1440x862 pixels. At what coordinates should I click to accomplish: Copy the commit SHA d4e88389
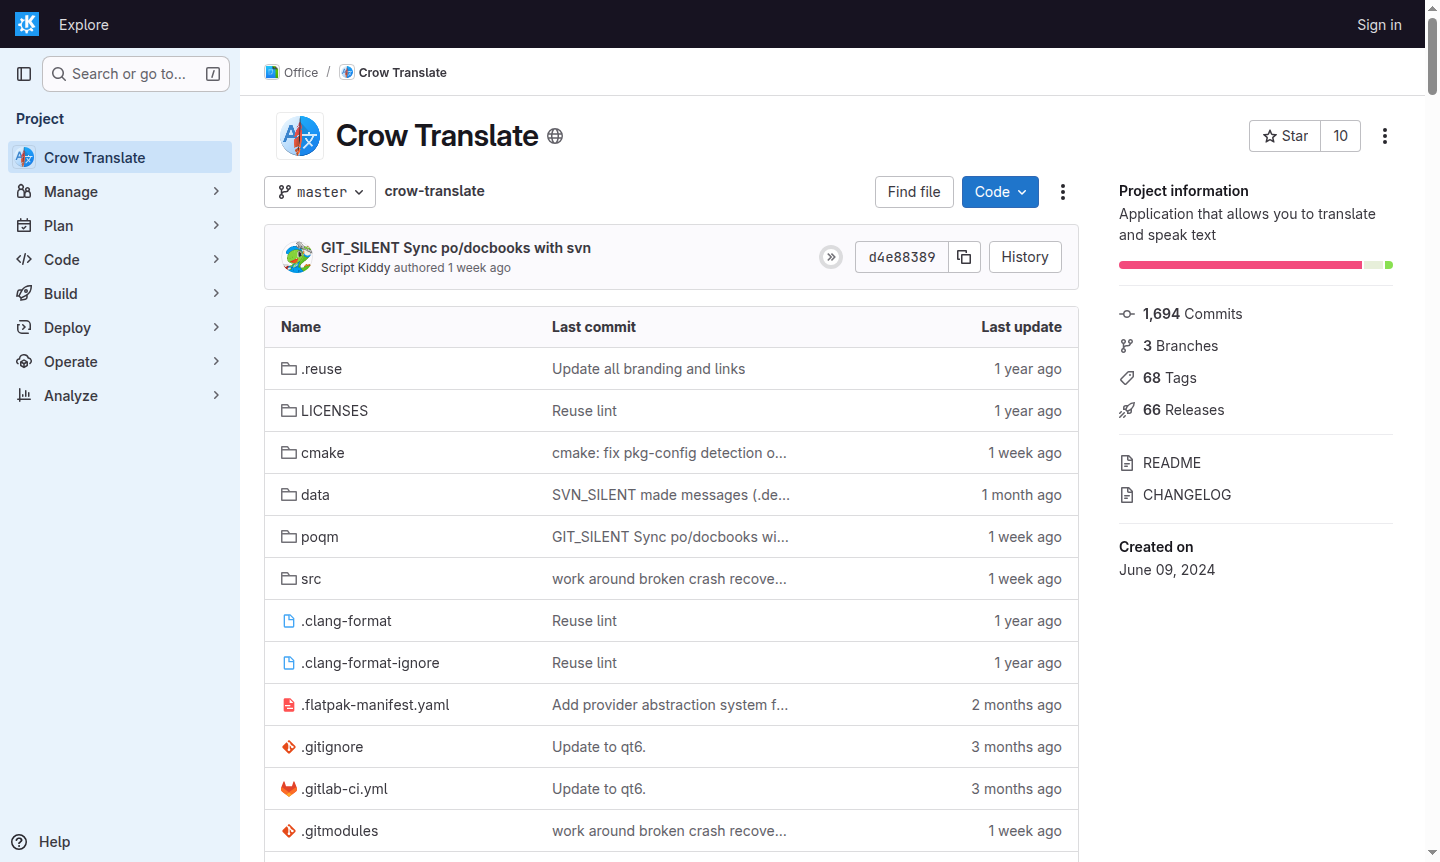(963, 257)
